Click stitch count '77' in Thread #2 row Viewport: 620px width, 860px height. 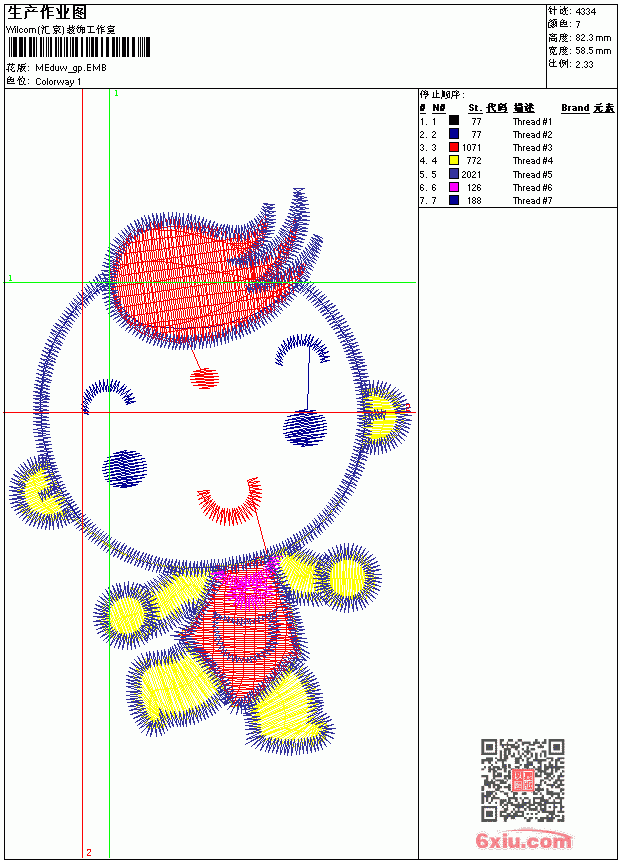(x=476, y=134)
